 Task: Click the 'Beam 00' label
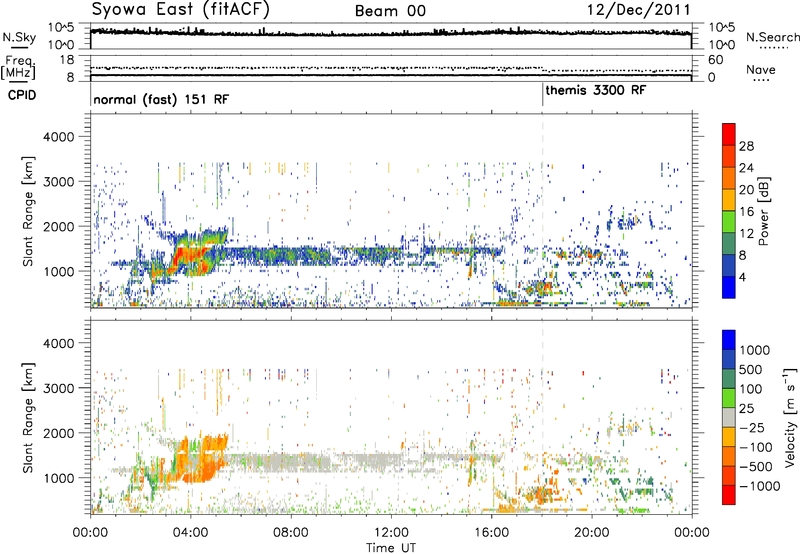pos(390,11)
